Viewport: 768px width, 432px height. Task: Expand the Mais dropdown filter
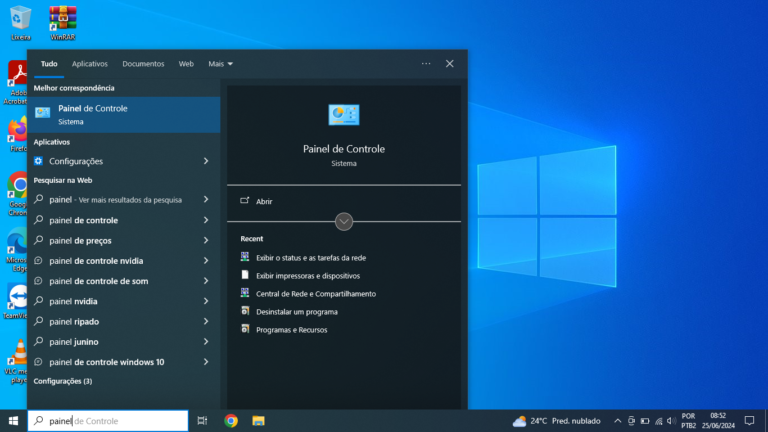tap(220, 64)
